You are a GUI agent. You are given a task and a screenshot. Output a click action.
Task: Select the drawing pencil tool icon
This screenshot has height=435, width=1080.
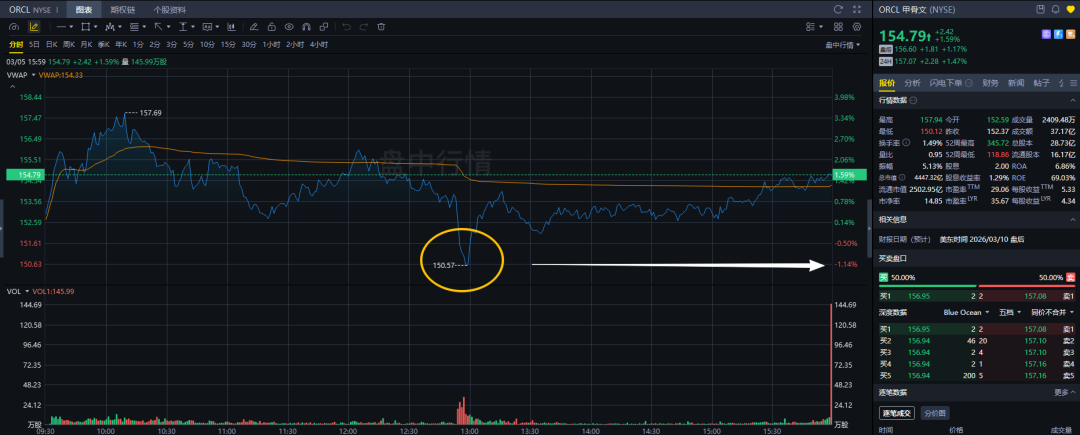tap(36, 27)
